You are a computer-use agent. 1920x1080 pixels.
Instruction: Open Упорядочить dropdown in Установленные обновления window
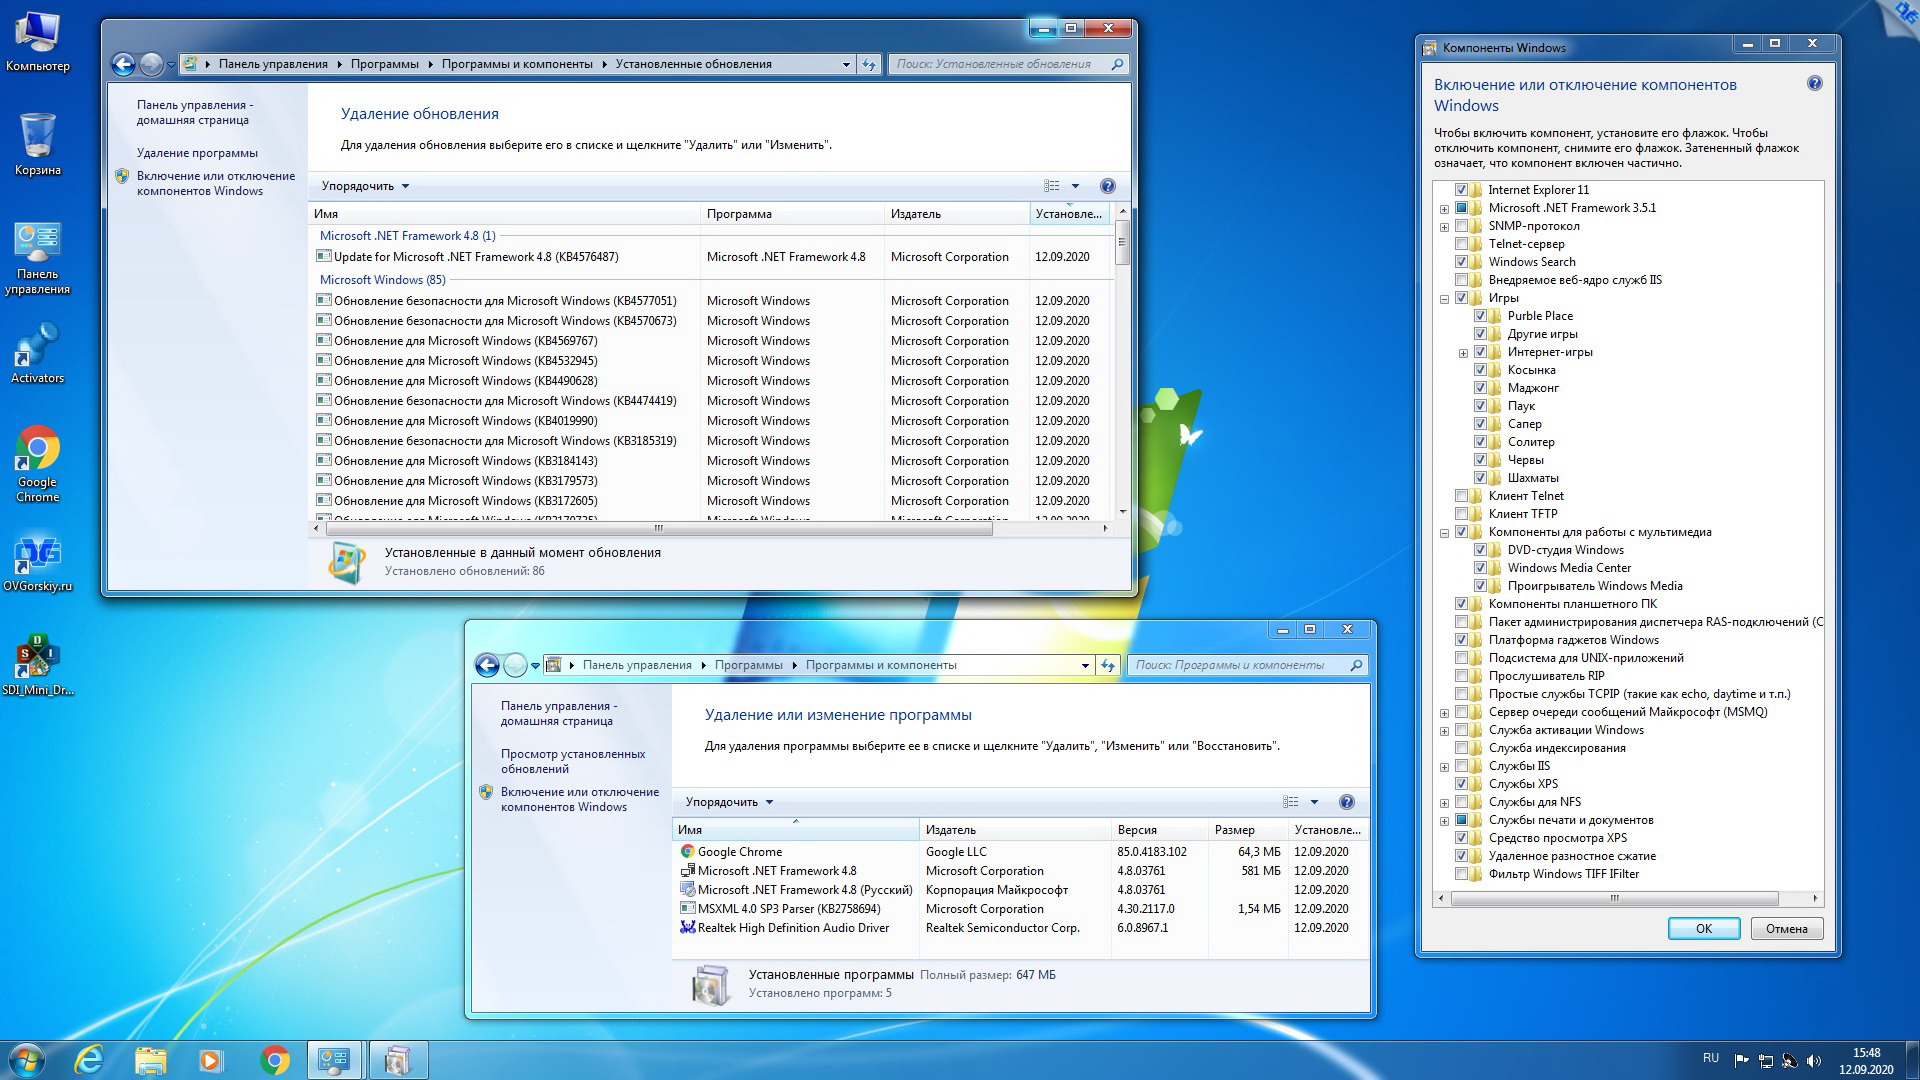365,186
